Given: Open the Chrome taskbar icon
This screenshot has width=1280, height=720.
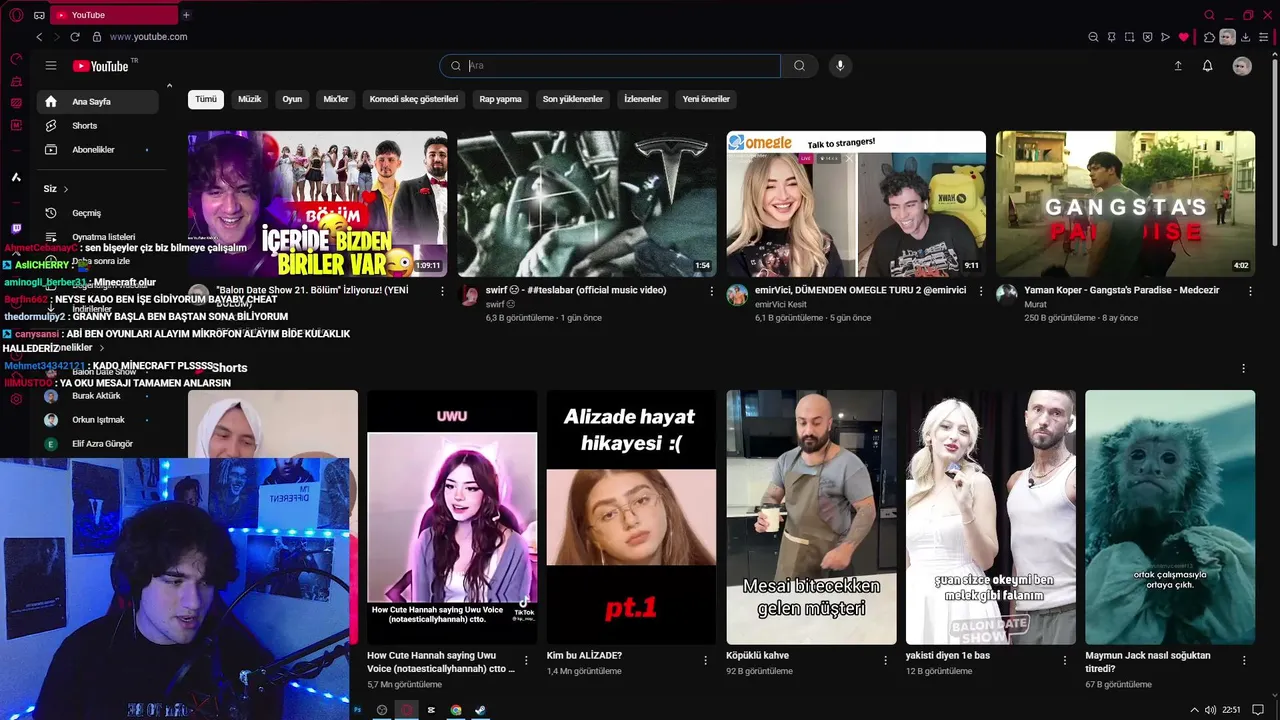Looking at the screenshot, I should coord(456,710).
